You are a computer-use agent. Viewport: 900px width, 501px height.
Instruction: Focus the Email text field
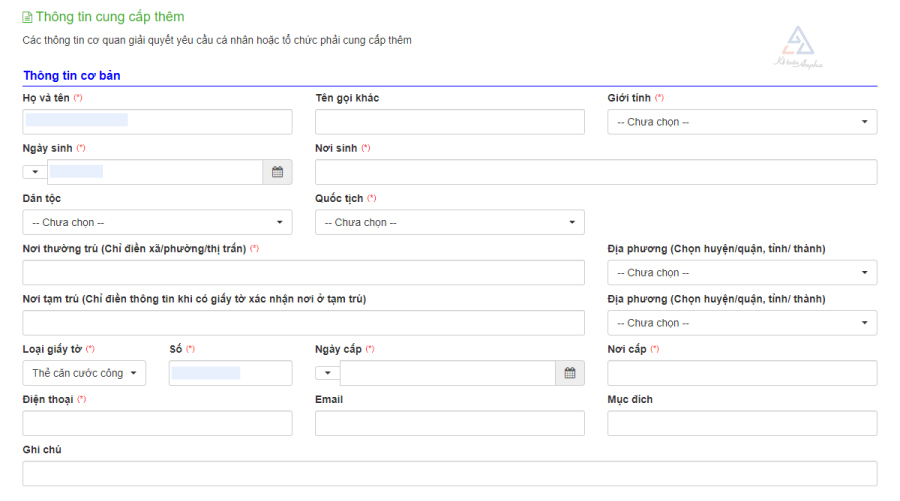[x=449, y=423]
